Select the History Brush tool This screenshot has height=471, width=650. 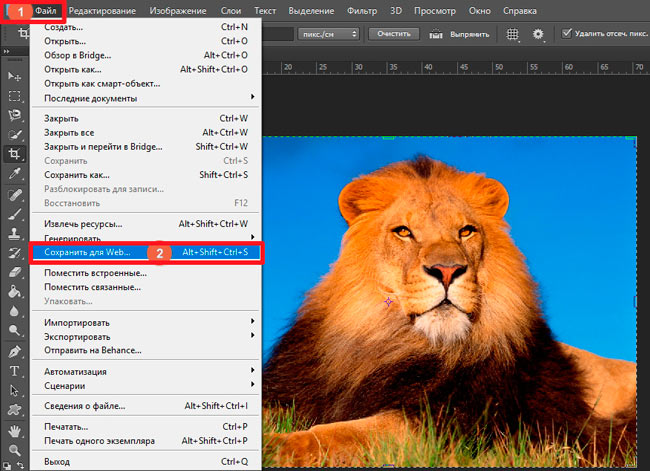point(15,253)
